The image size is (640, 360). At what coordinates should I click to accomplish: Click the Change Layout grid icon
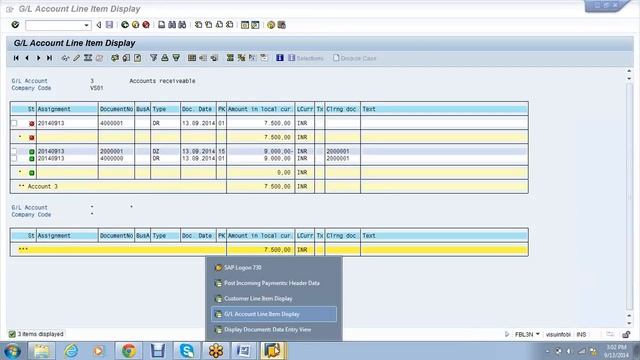coord(192,58)
